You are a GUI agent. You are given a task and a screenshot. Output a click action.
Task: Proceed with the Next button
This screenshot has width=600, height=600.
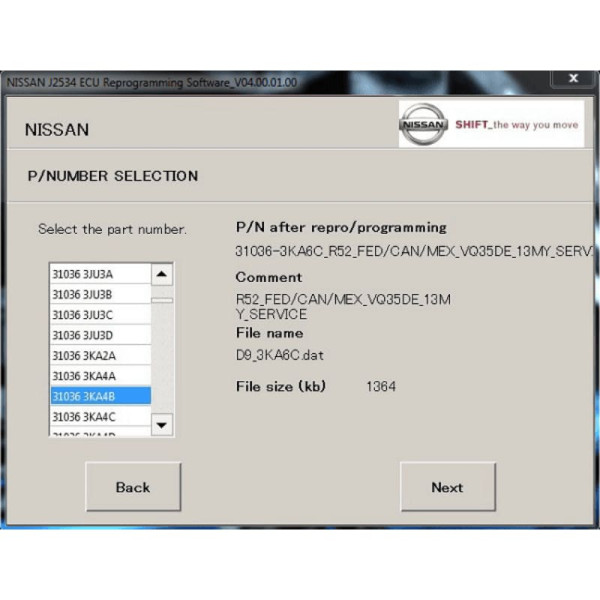(447, 488)
